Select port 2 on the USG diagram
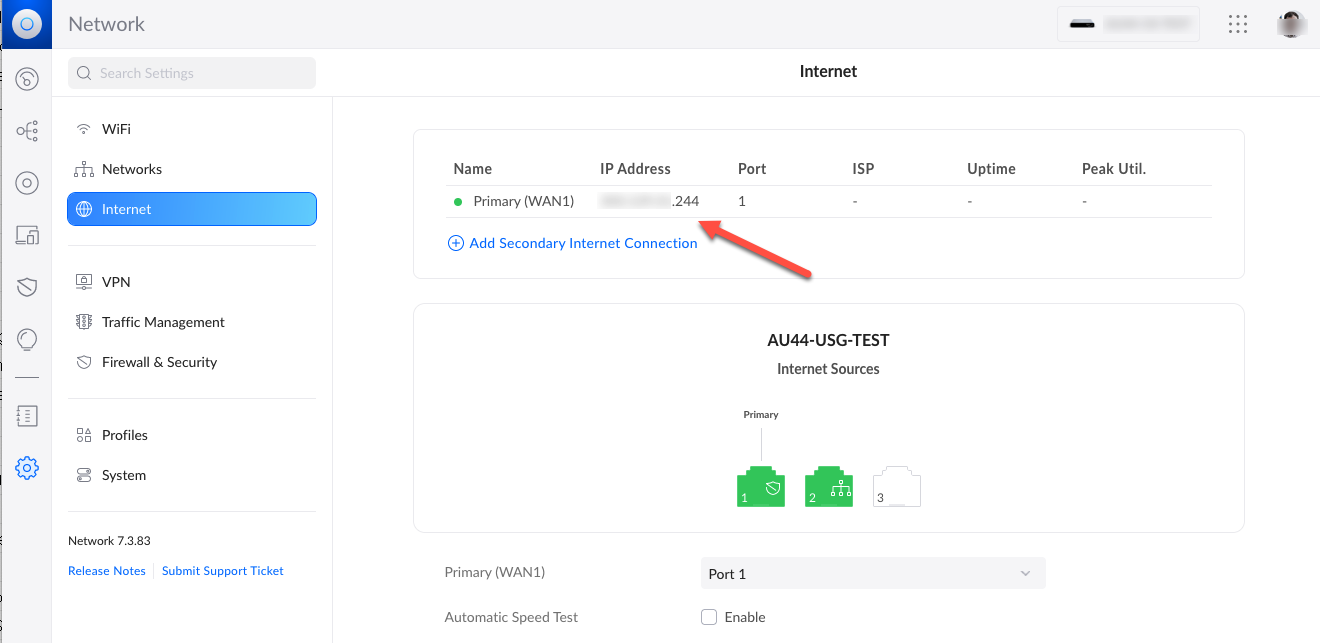This screenshot has height=643, width=1320. click(828, 487)
